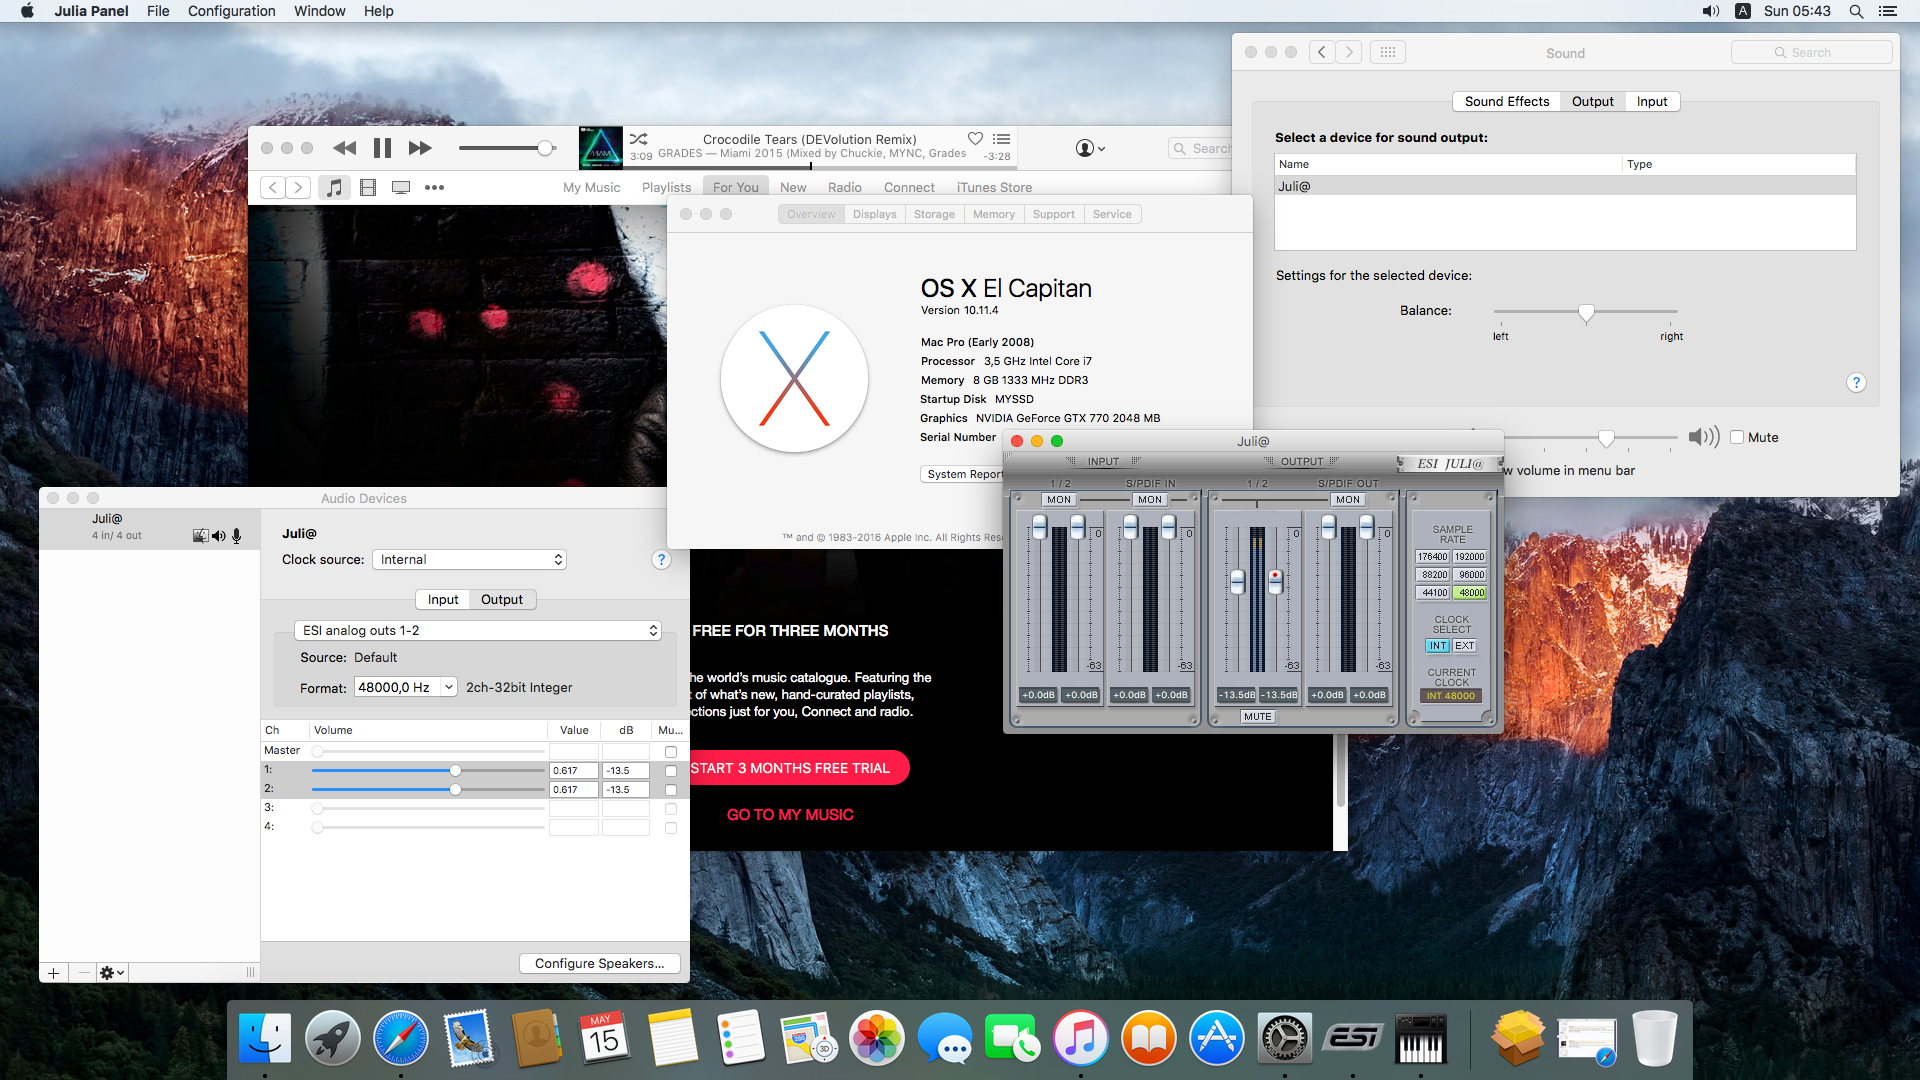The image size is (1920, 1080).
Task: Click START 3 MONTHS FREE TRIAL
Action: click(x=790, y=768)
